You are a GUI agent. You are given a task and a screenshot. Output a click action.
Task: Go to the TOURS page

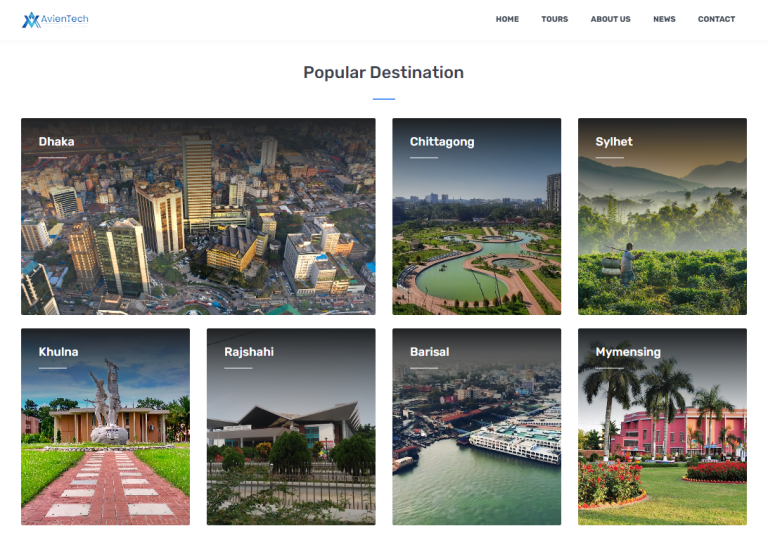coord(554,19)
